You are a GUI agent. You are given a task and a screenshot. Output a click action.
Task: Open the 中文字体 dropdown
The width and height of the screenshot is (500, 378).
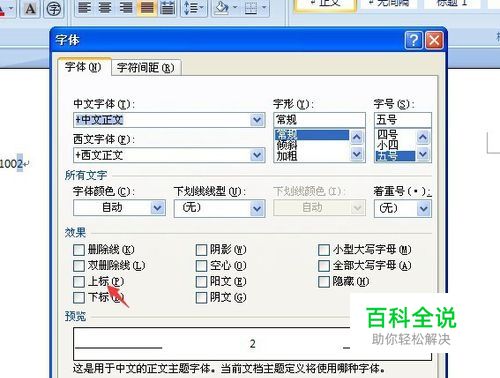(257, 120)
